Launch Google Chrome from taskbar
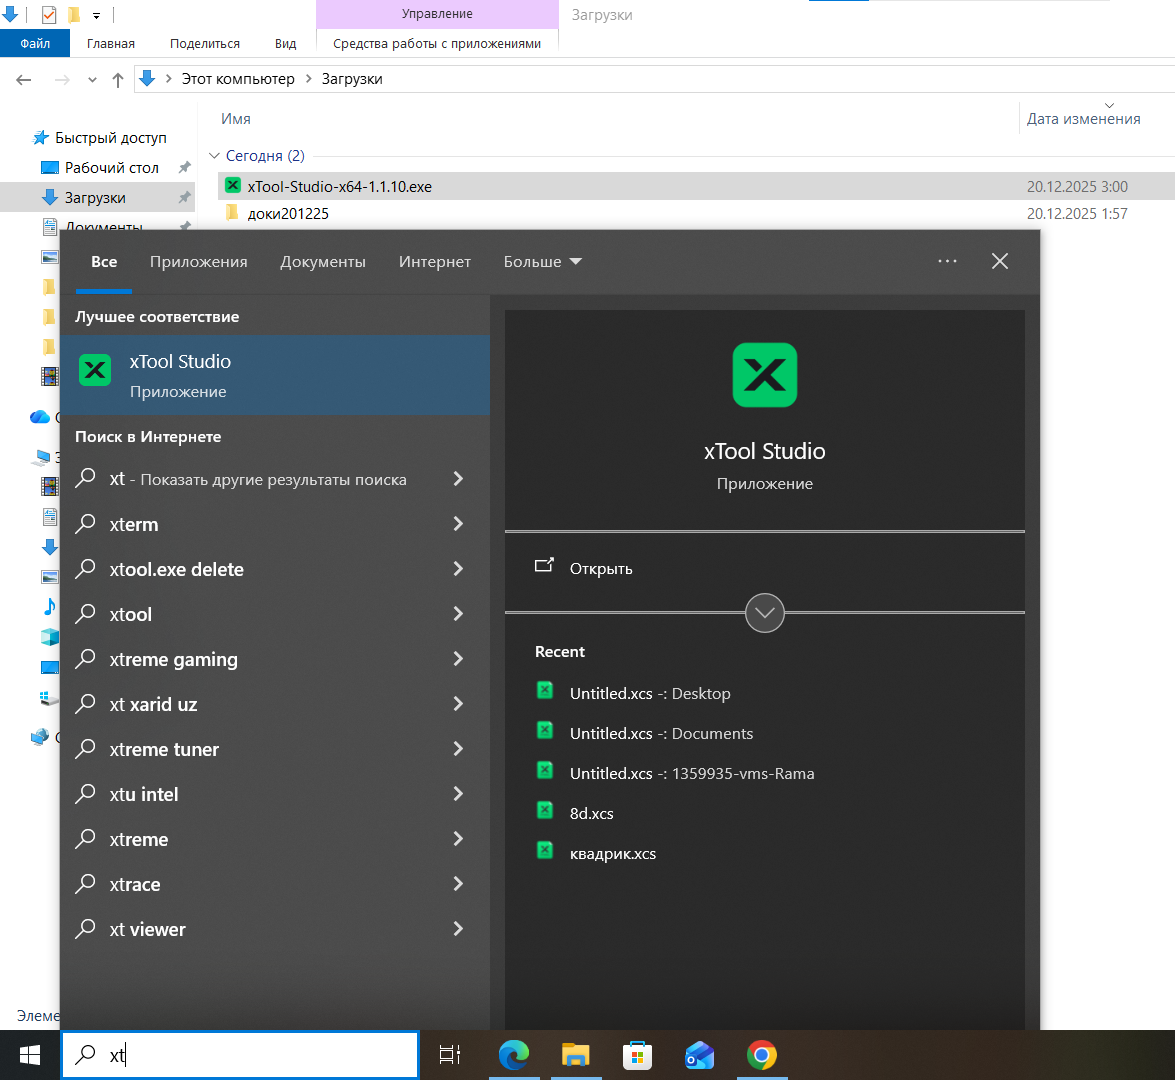The height and width of the screenshot is (1080, 1175). pyautogui.click(x=762, y=1055)
